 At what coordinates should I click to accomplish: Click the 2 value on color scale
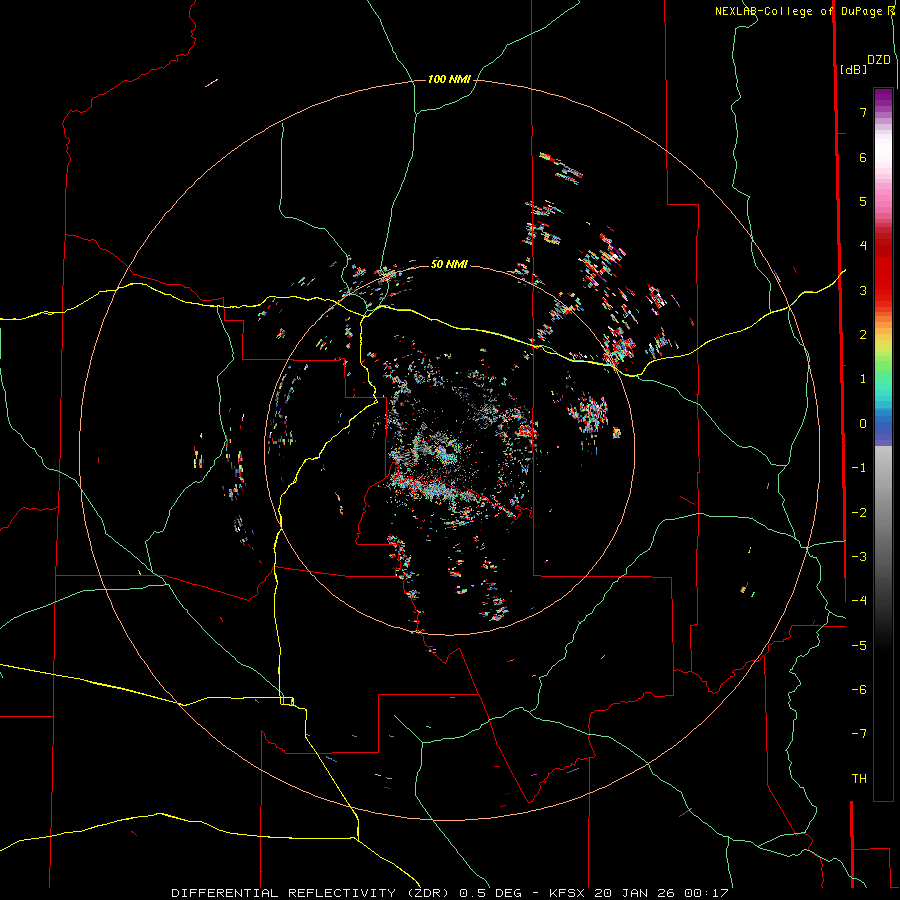pos(863,335)
